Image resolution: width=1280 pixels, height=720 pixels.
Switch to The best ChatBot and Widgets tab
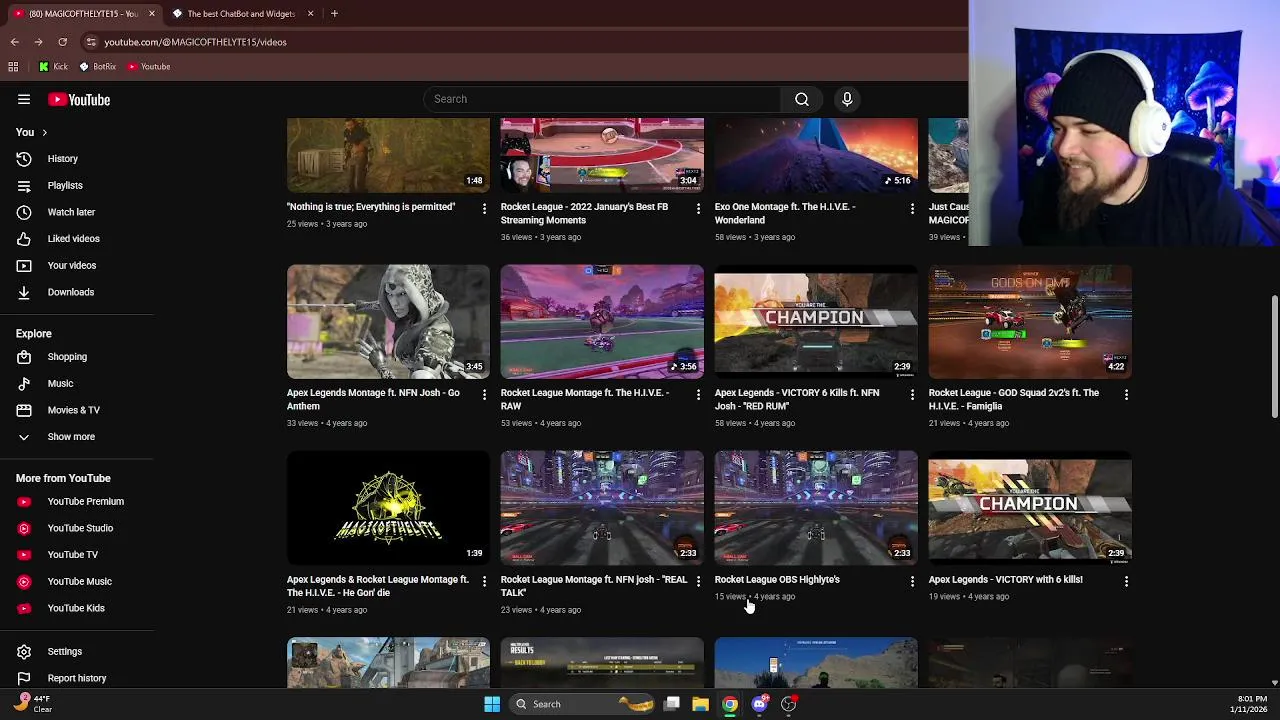coord(240,14)
